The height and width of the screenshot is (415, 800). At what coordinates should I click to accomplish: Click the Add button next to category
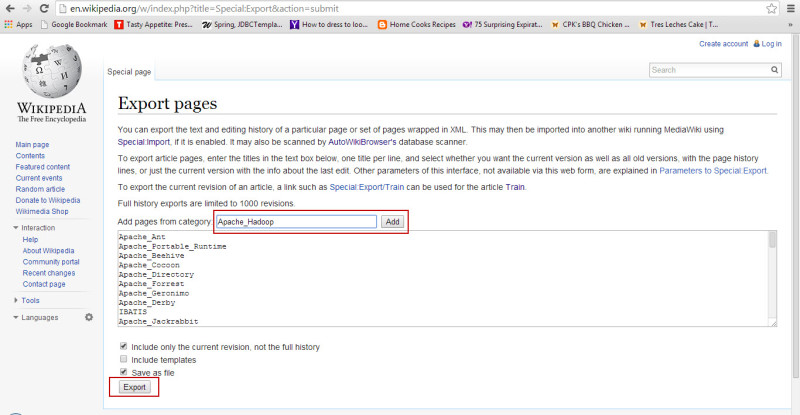click(x=393, y=221)
